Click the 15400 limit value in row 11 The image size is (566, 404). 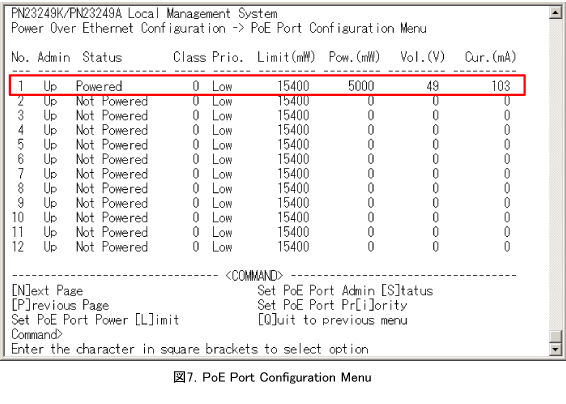293,232
